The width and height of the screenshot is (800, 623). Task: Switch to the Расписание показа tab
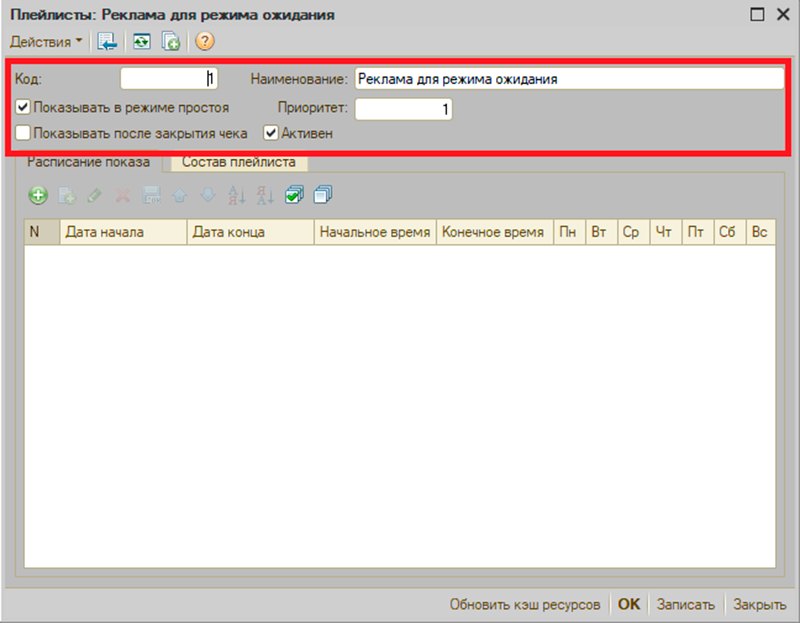pyautogui.click(x=88, y=162)
